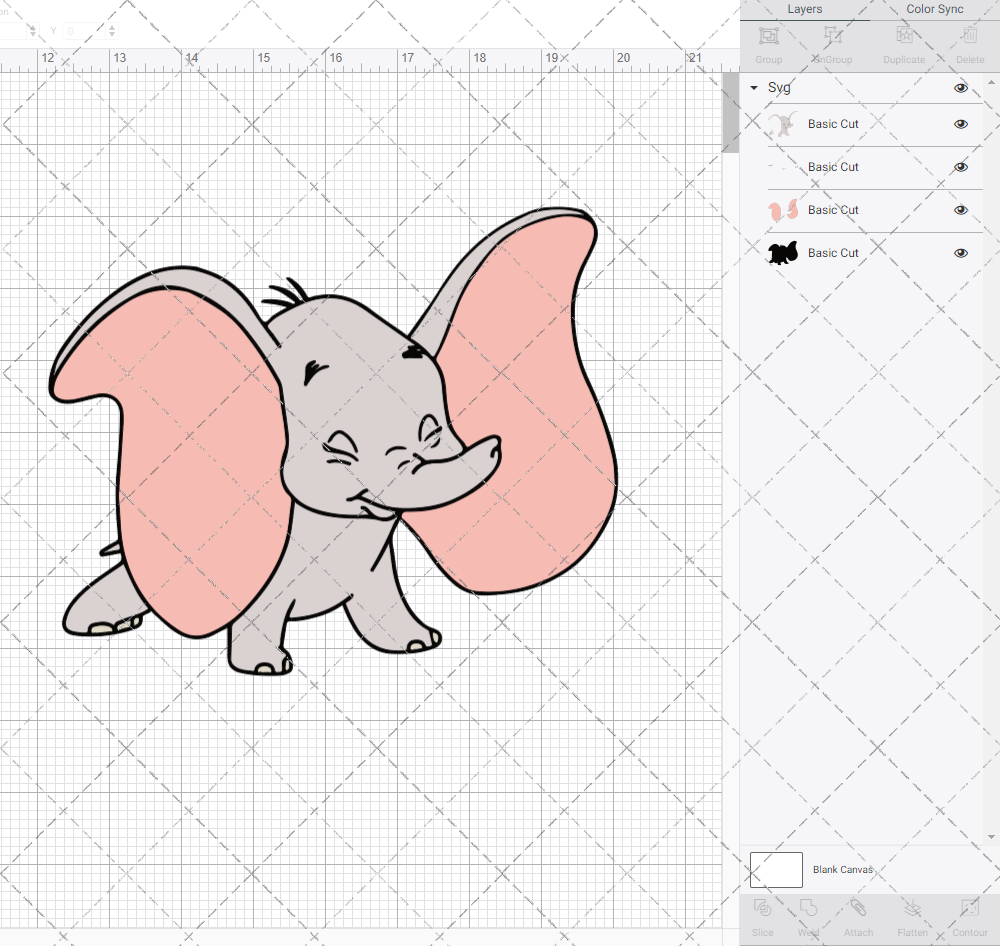Click the Delete trash icon
Image resolution: width=1000 pixels, height=946 pixels.
coord(970,36)
